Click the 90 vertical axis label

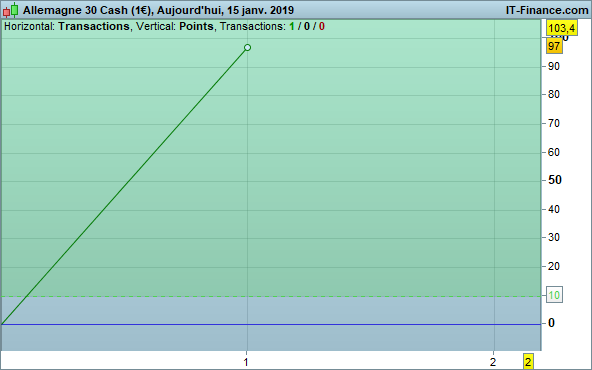[x=554, y=66]
